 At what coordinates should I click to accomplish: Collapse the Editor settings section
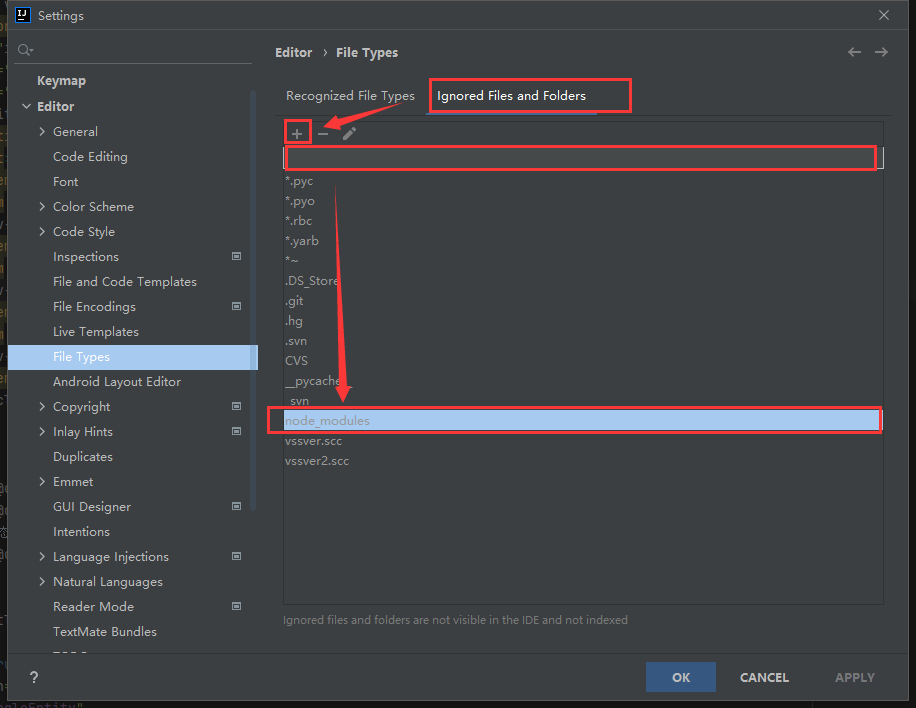point(26,106)
